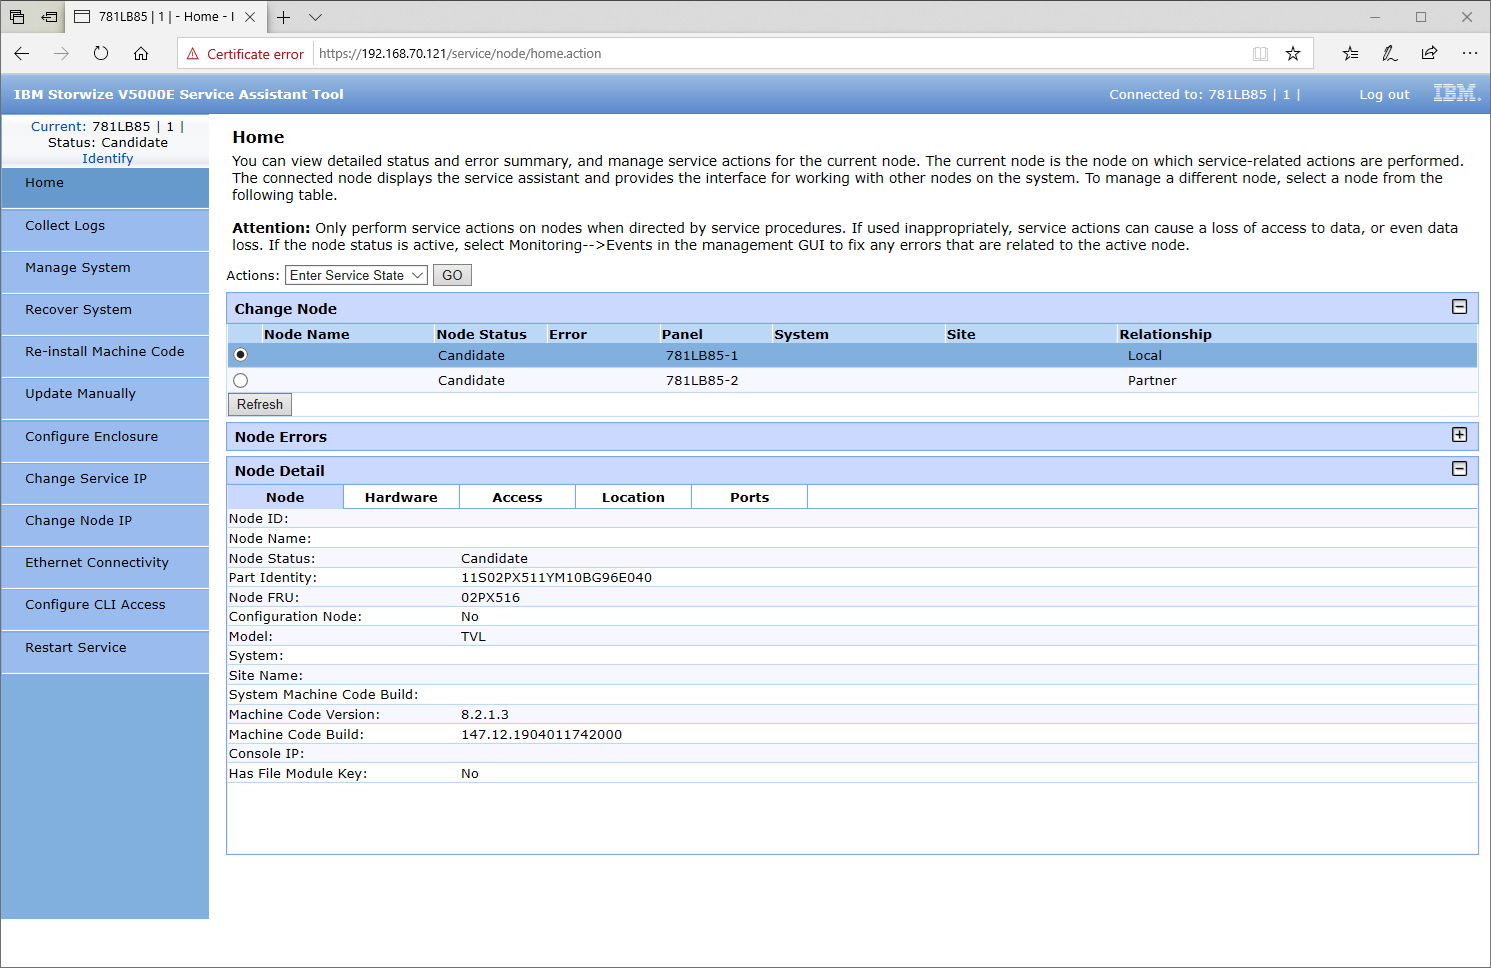
Task: Click the GO button
Action: click(452, 275)
